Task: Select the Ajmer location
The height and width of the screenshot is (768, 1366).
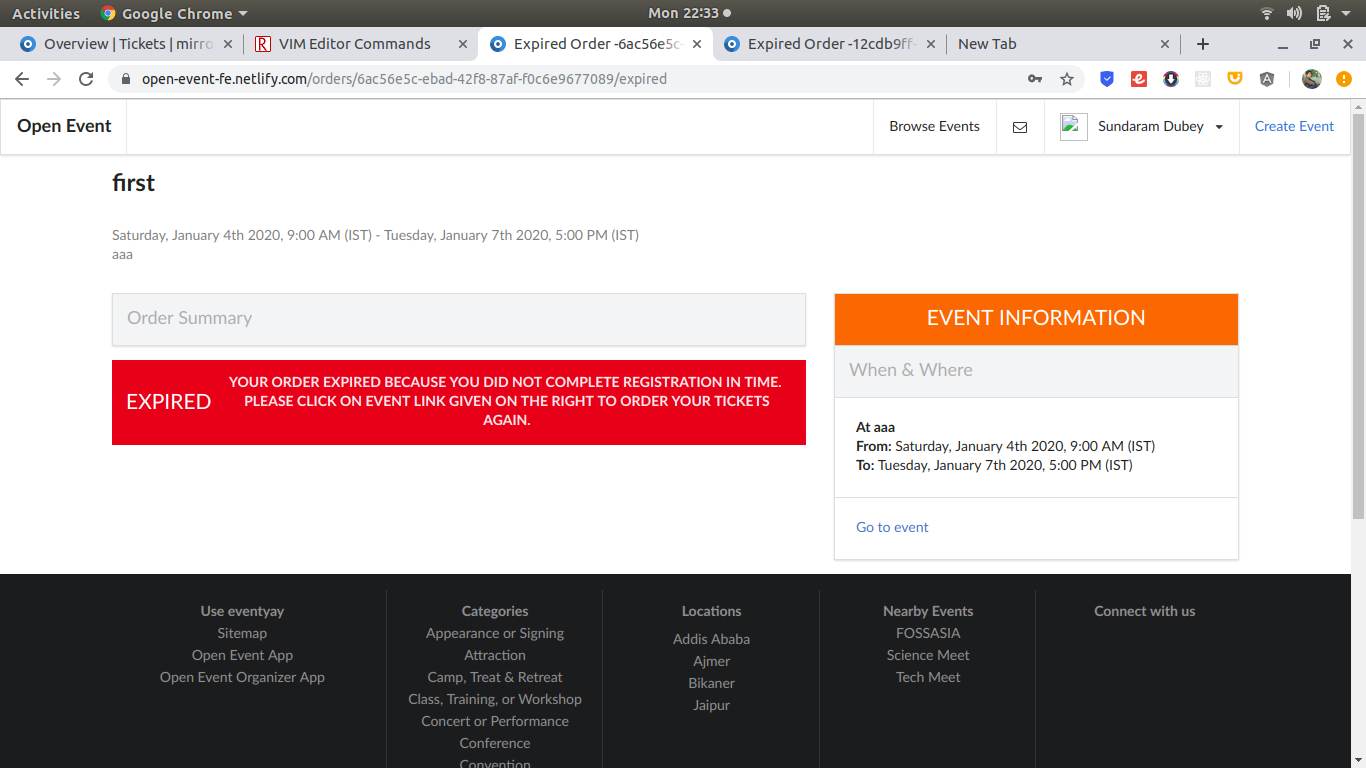Action: [711, 661]
